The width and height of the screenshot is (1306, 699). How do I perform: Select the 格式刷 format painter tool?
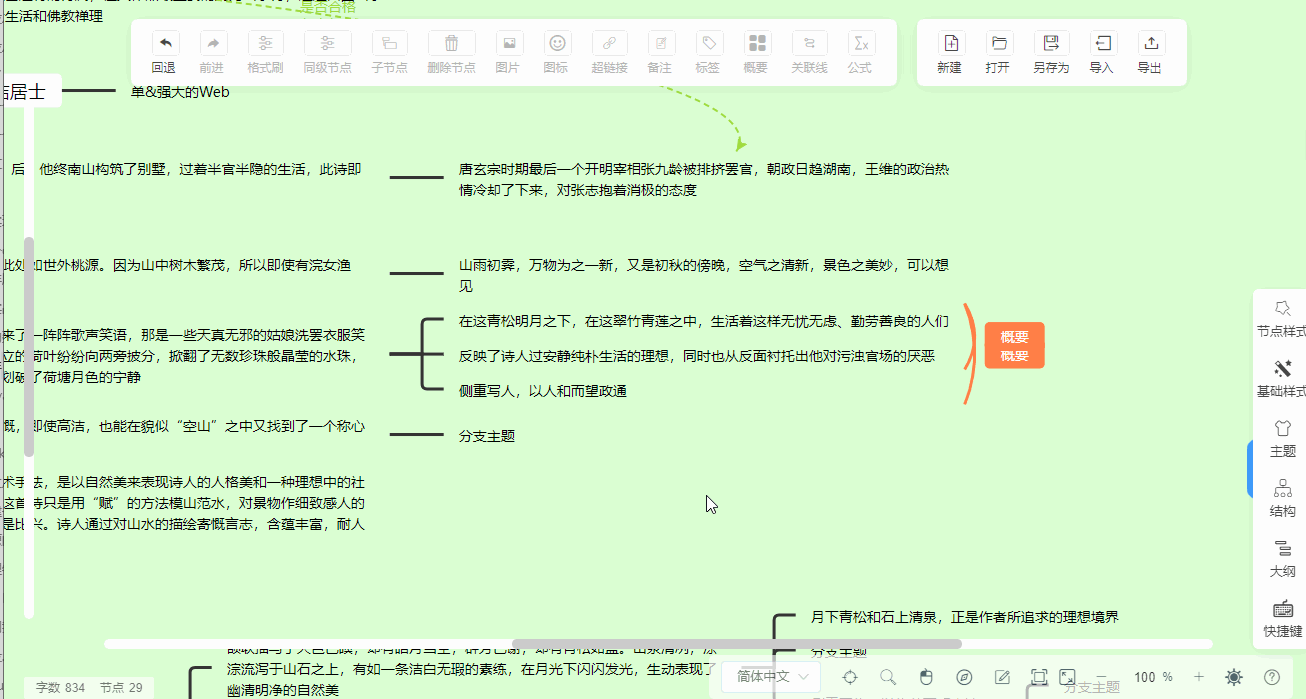(265, 52)
